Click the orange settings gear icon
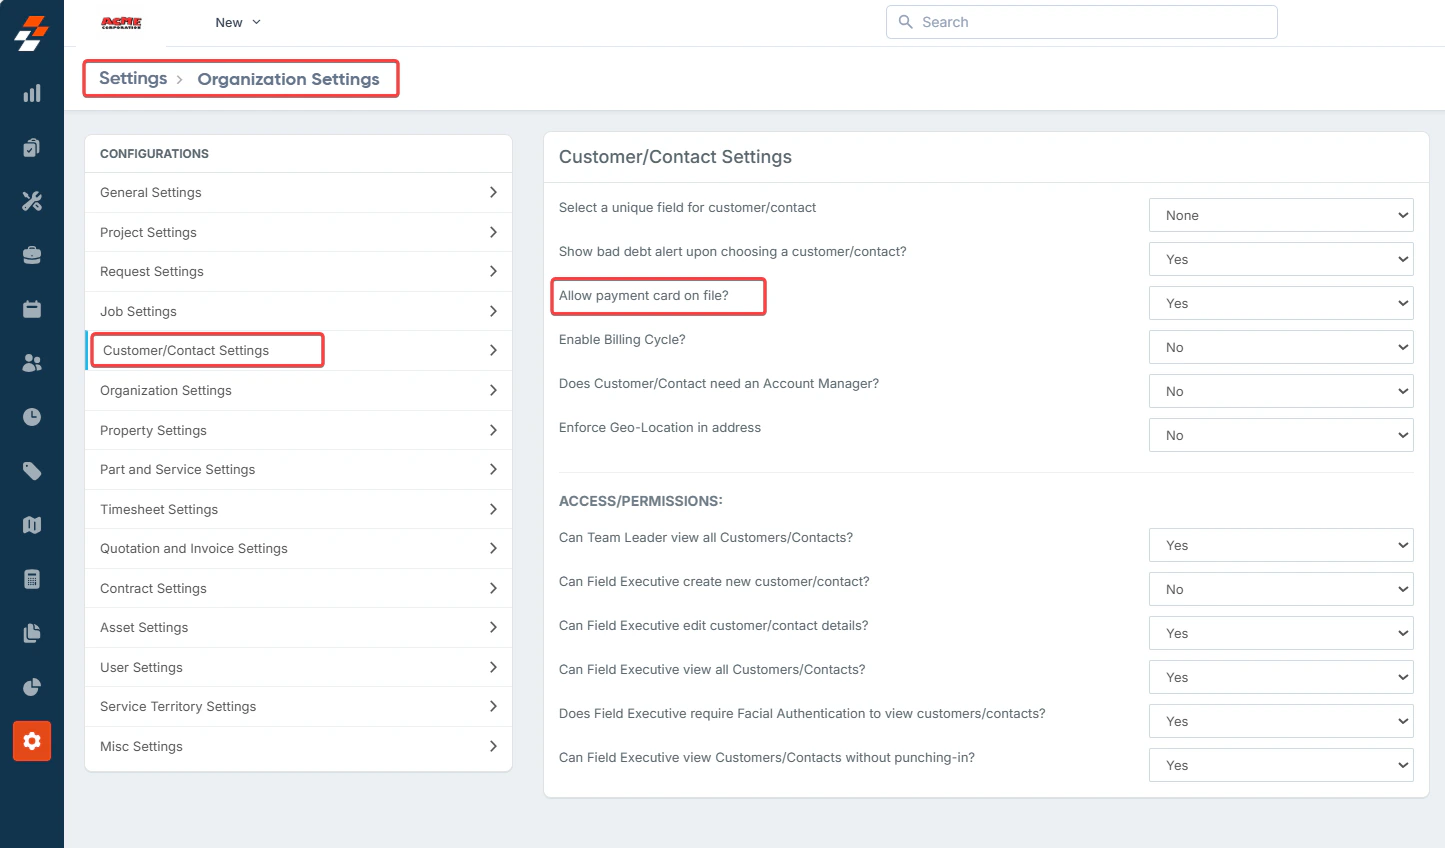The width and height of the screenshot is (1445, 848). [x=32, y=741]
